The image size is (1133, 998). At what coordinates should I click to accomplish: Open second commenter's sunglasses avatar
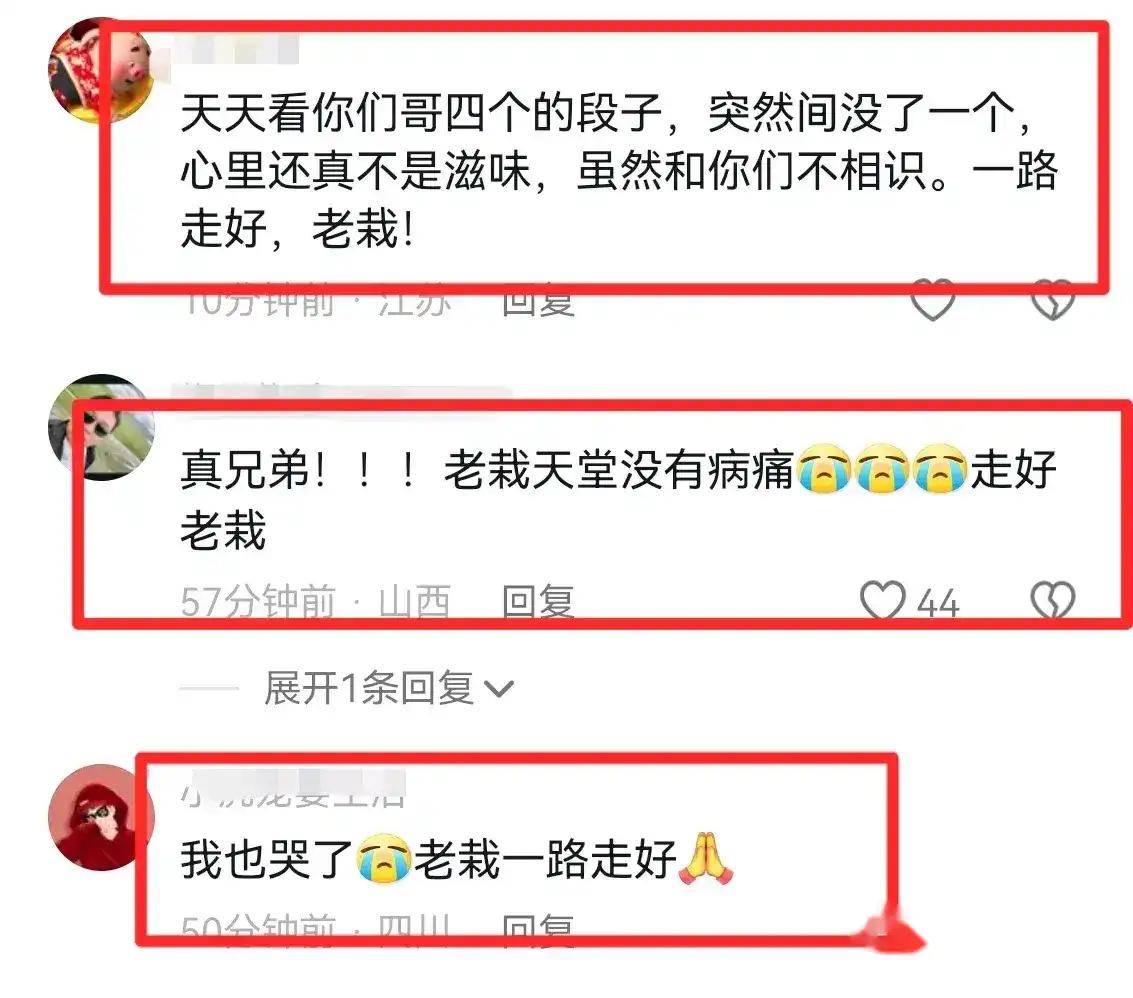pyautogui.click(x=100, y=426)
